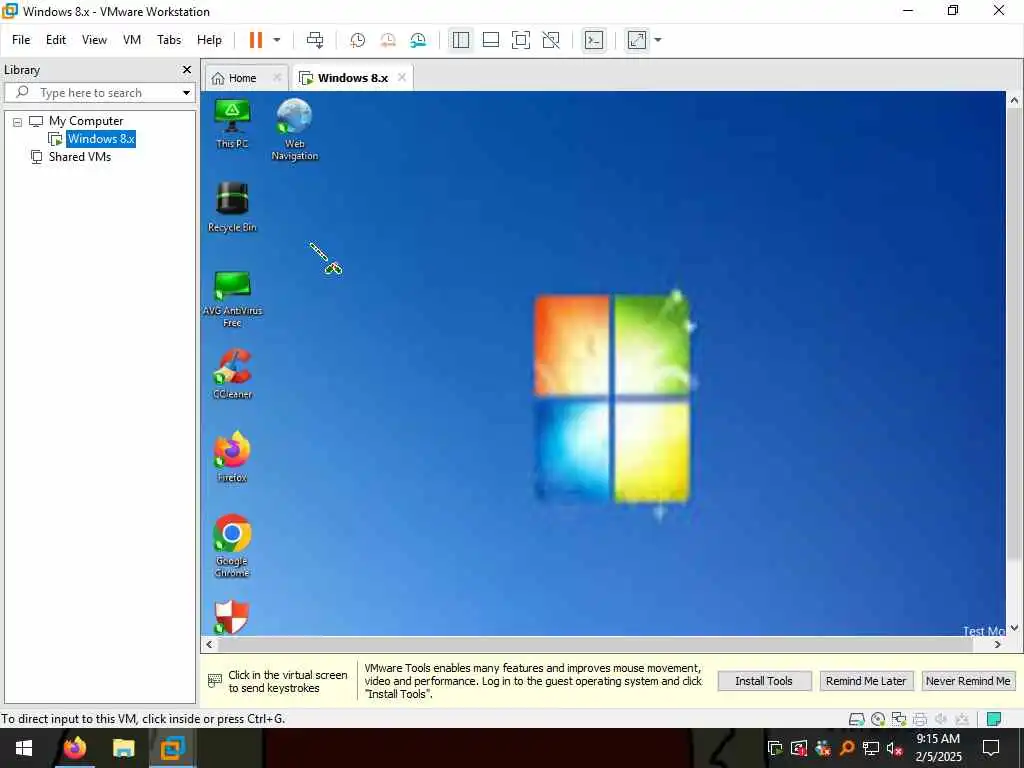Viewport: 1024px width, 768px height.
Task: Toggle Unity mode icon
Action: click(x=551, y=40)
